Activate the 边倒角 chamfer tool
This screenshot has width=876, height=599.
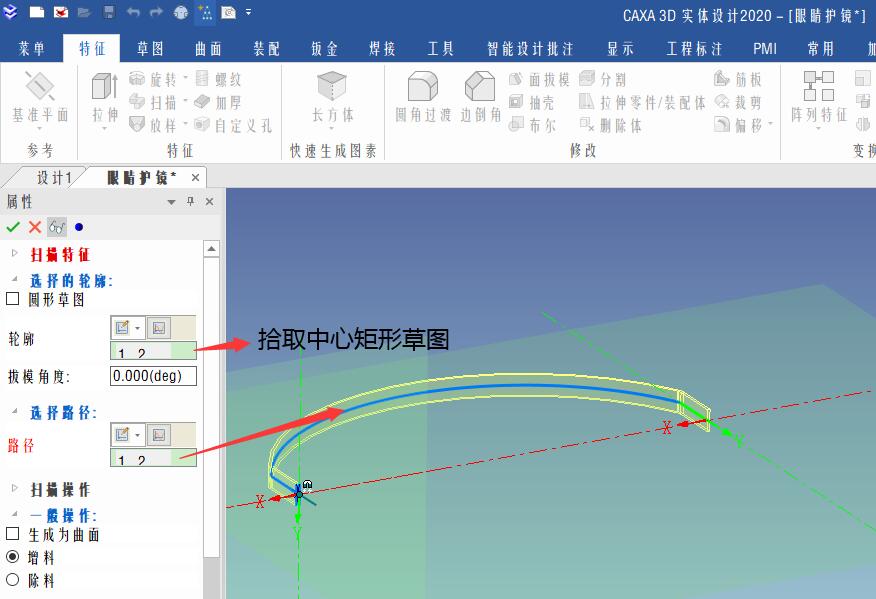point(481,87)
